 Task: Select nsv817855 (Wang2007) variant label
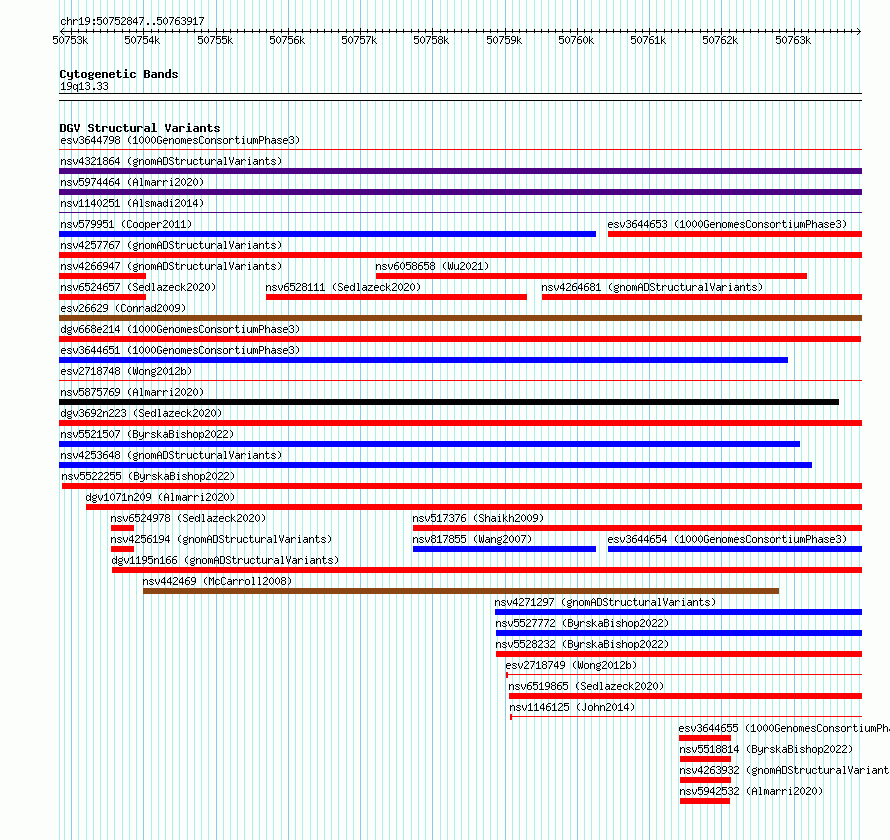click(x=472, y=539)
